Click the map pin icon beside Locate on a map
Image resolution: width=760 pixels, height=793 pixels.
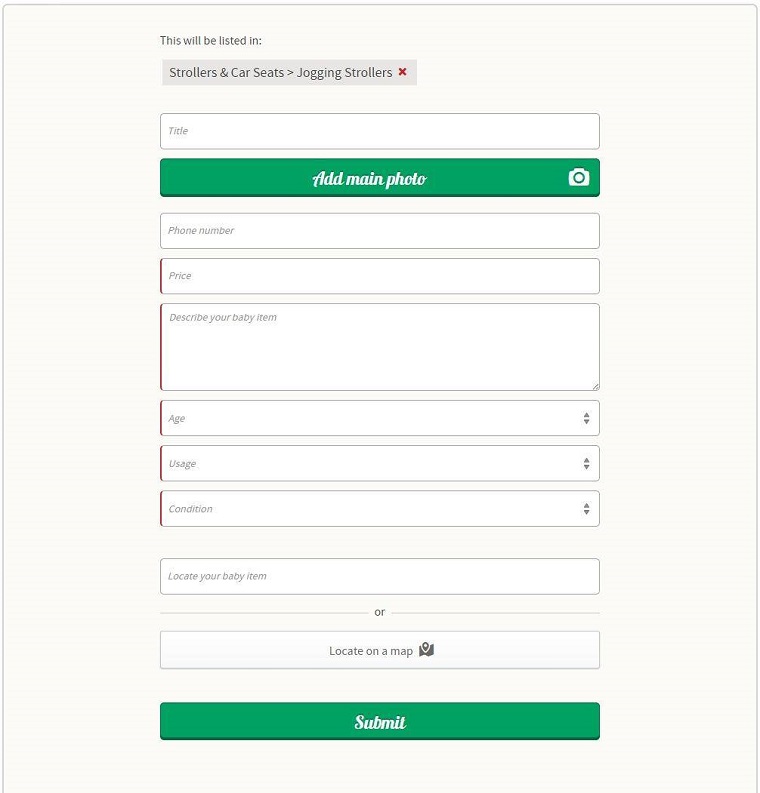(426, 649)
